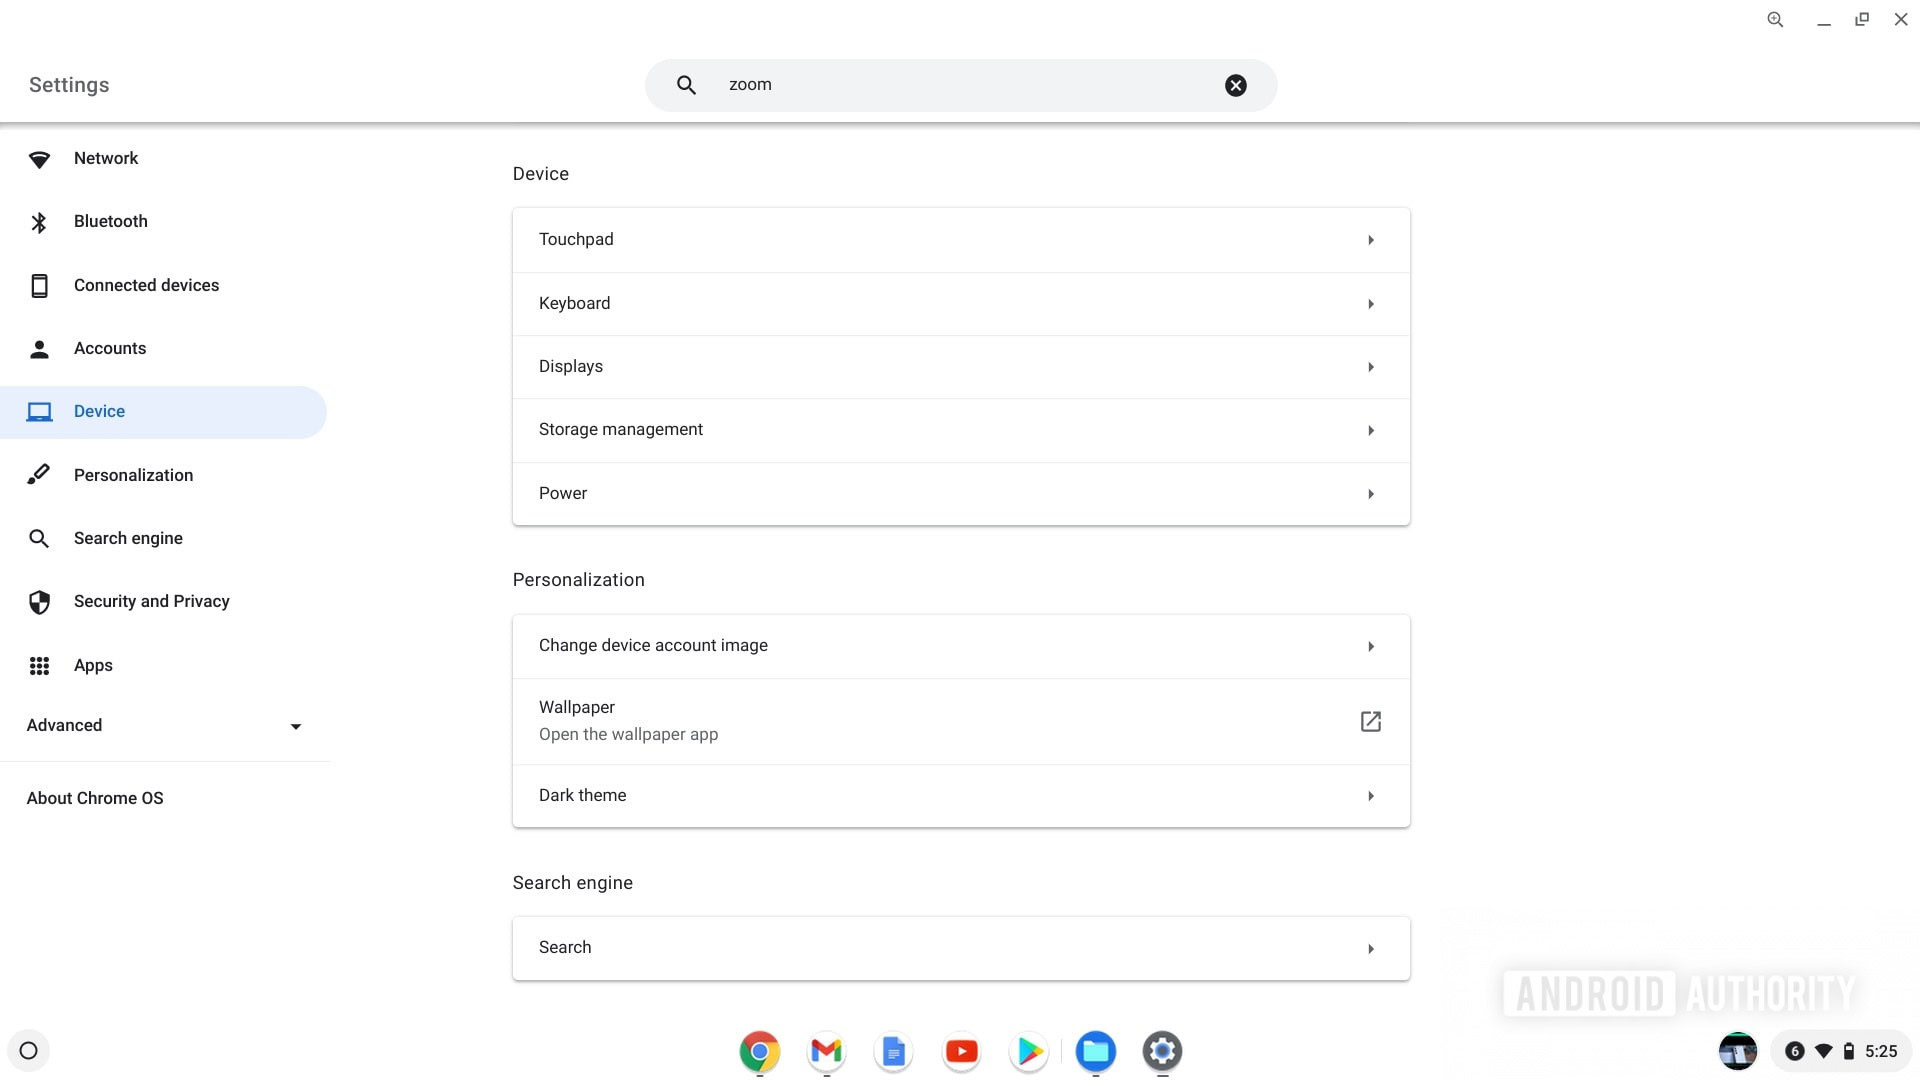Select Personalization from the left sidebar

[x=133, y=475]
